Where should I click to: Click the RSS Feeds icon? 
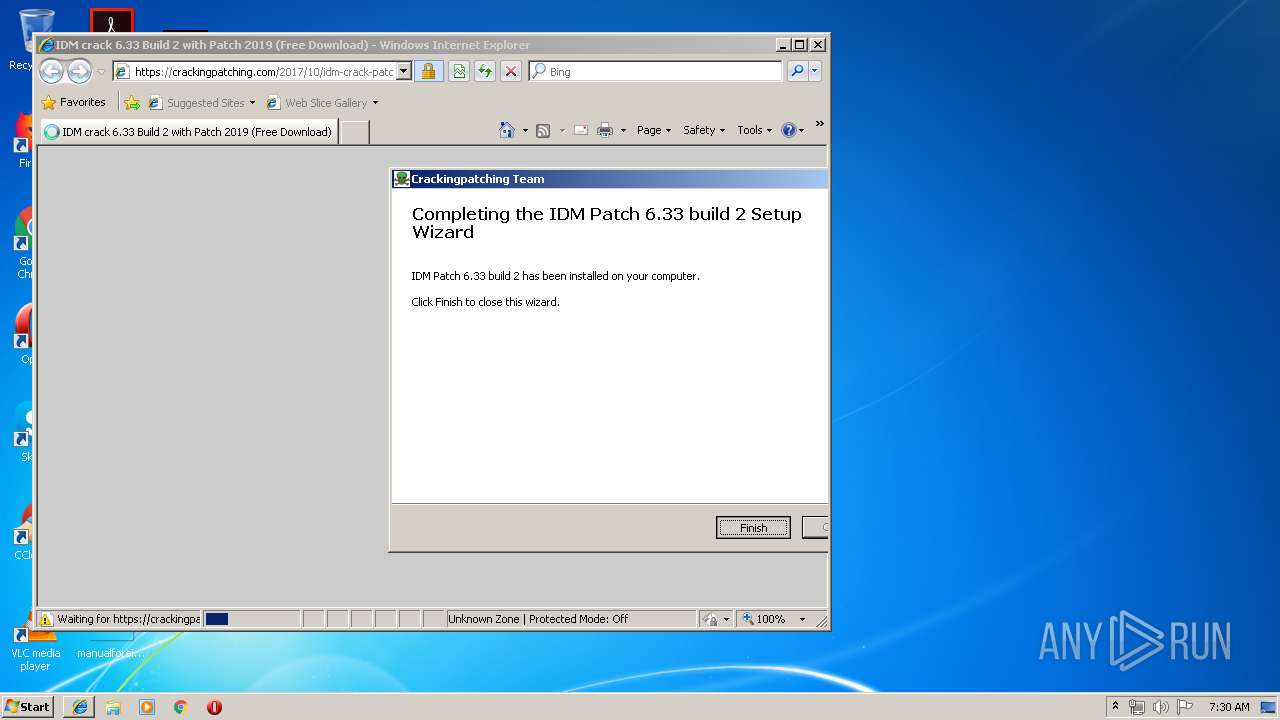click(x=543, y=130)
